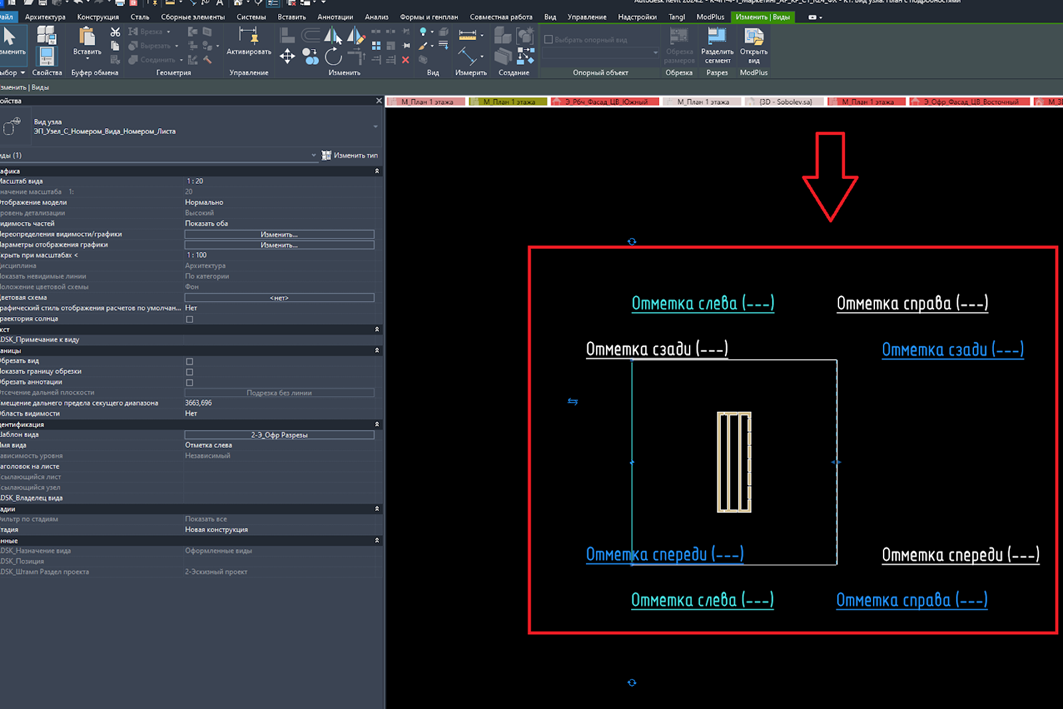Screen dimensions: 1063x709
Task: Select the Move tool
Action: click(x=287, y=56)
